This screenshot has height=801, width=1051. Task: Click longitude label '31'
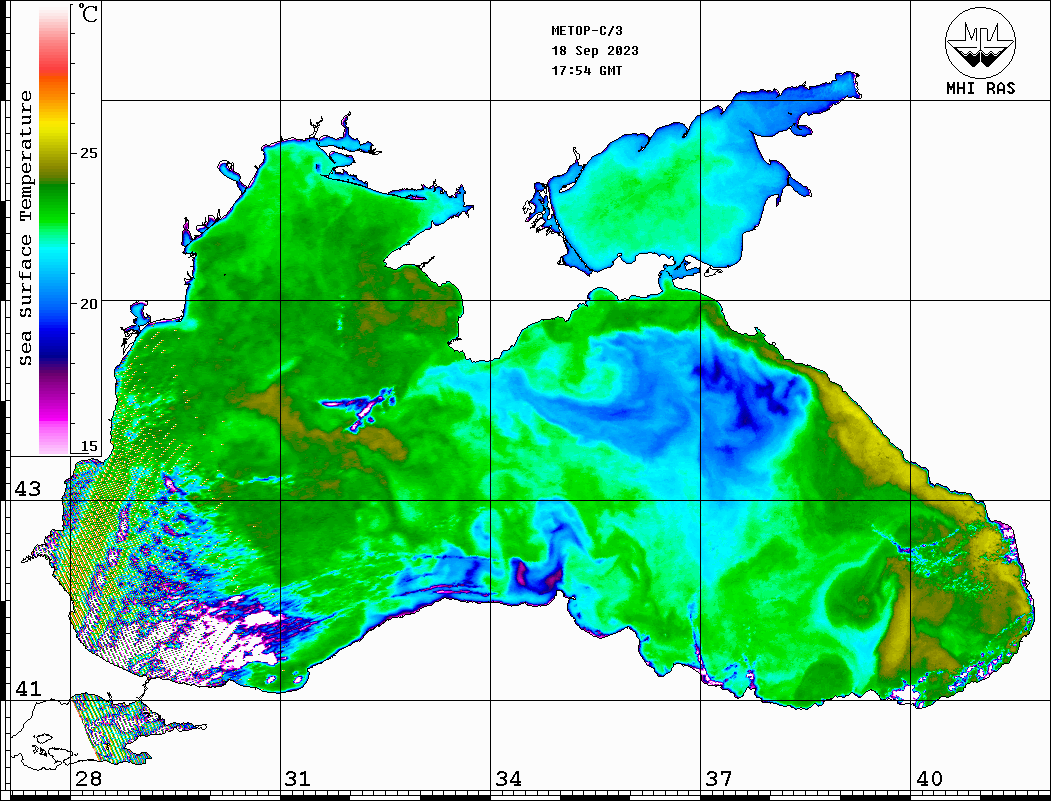click(298, 779)
